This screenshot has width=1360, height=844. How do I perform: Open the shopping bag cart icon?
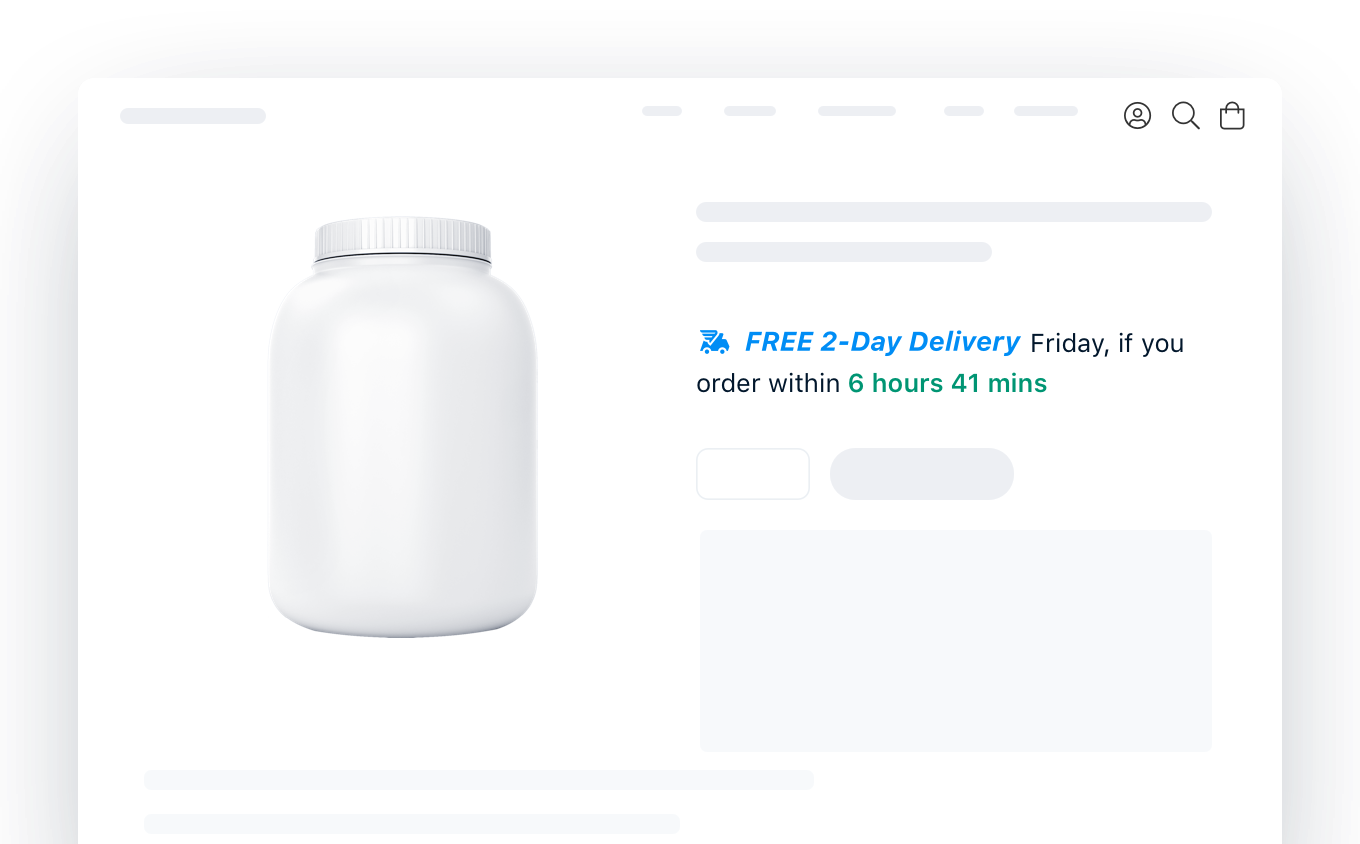1232,116
